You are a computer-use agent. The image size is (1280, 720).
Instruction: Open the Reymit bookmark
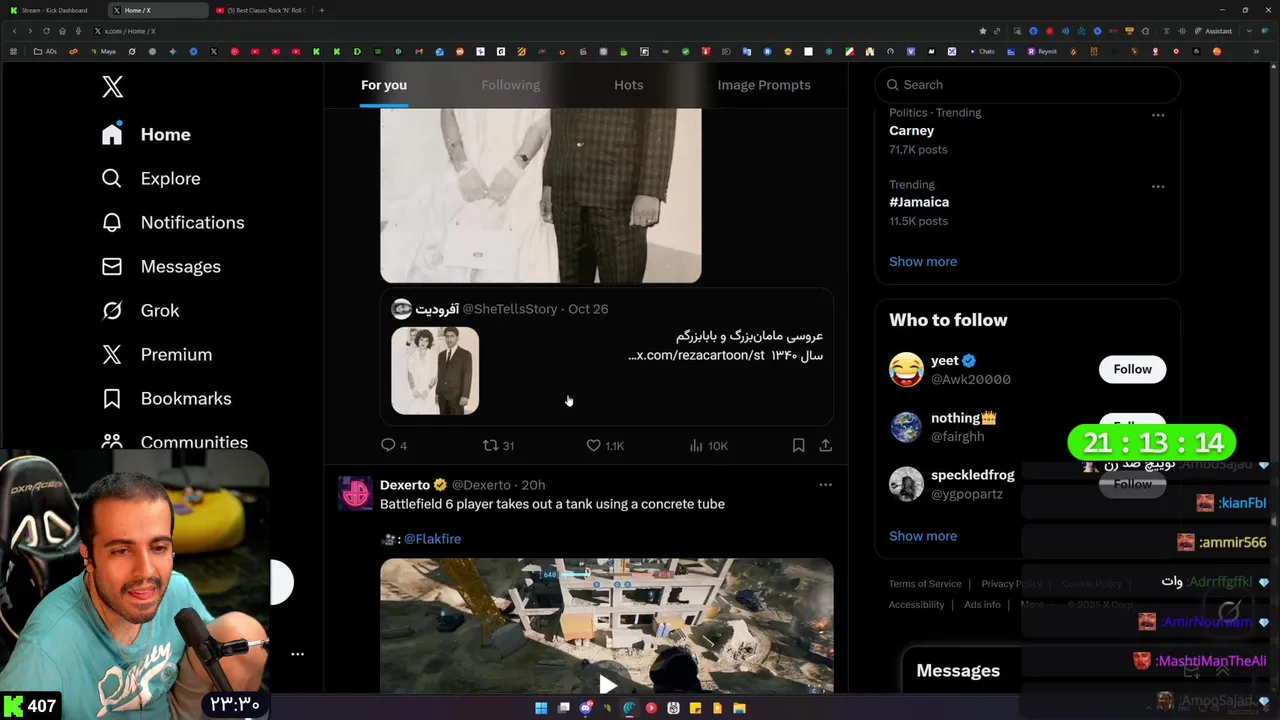(1042, 51)
